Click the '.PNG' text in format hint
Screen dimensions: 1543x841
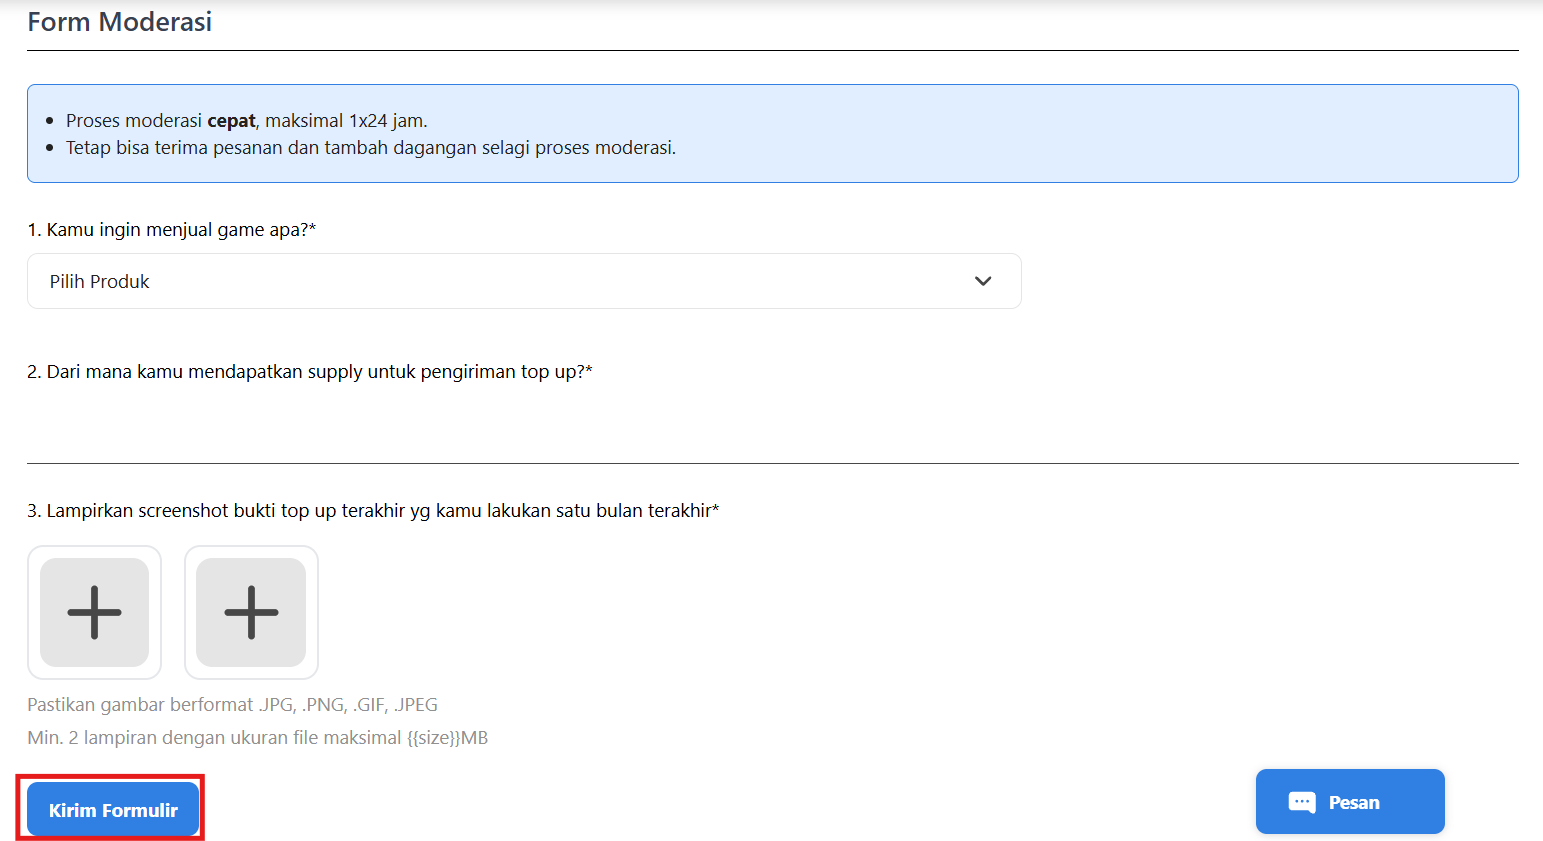coord(324,705)
